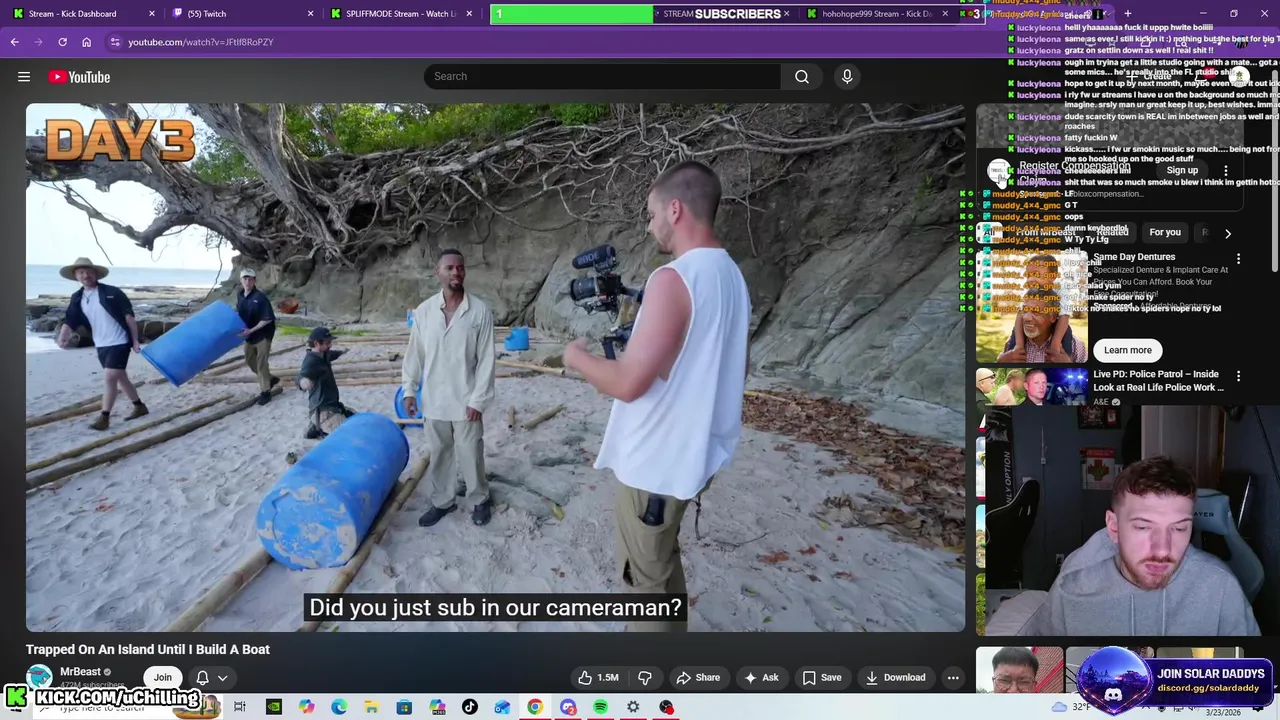1280x720 pixels.
Task: Show more filter chips with right arrow
Action: point(1228,233)
